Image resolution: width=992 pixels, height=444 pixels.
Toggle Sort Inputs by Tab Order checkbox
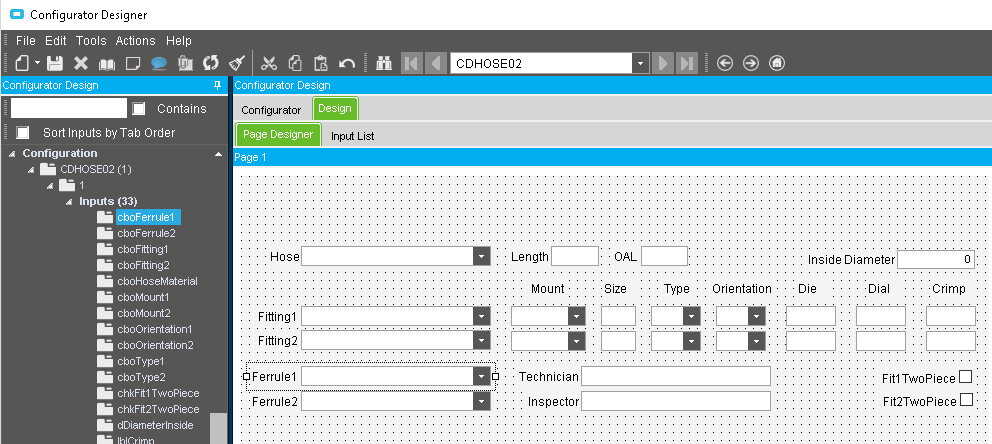point(23,133)
